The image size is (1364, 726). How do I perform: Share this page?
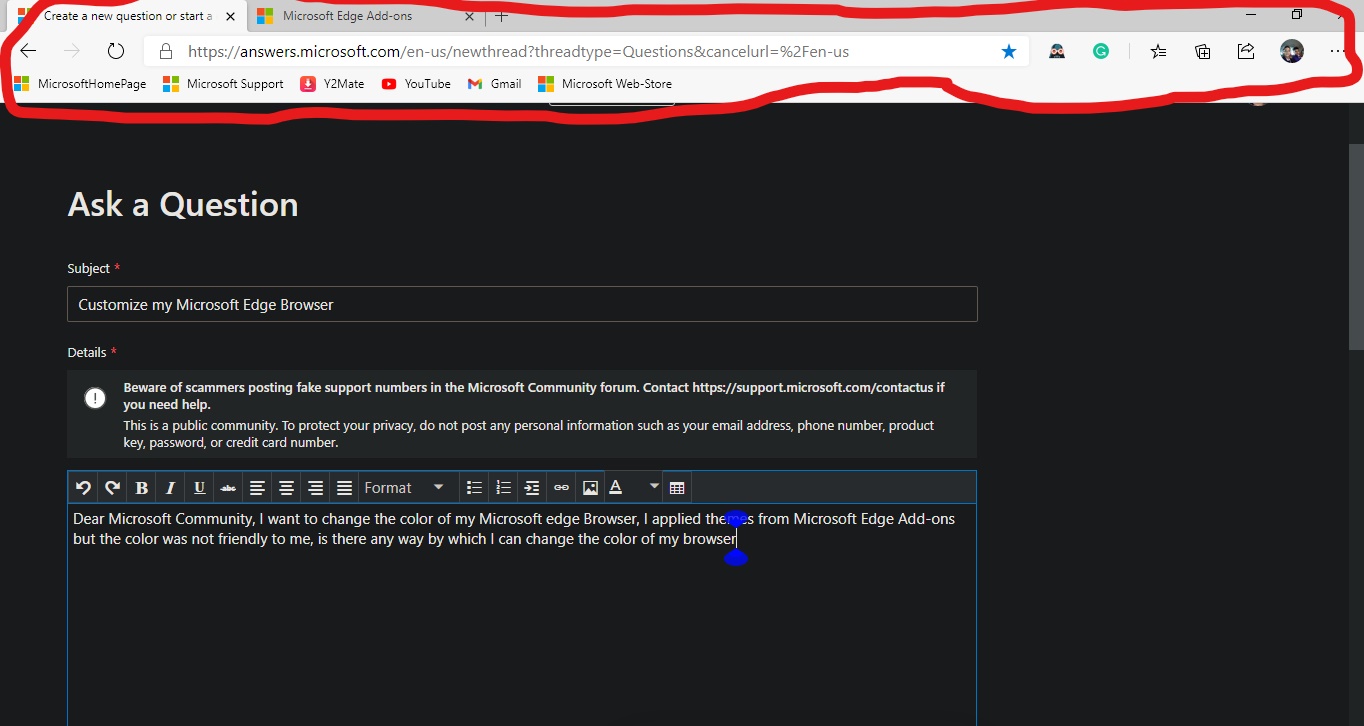tap(1246, 52)
